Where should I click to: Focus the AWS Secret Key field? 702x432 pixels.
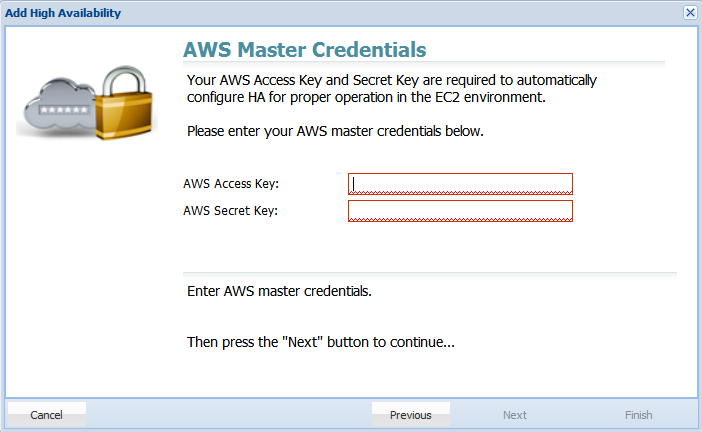pyautogui.click(x=460, y=211)
